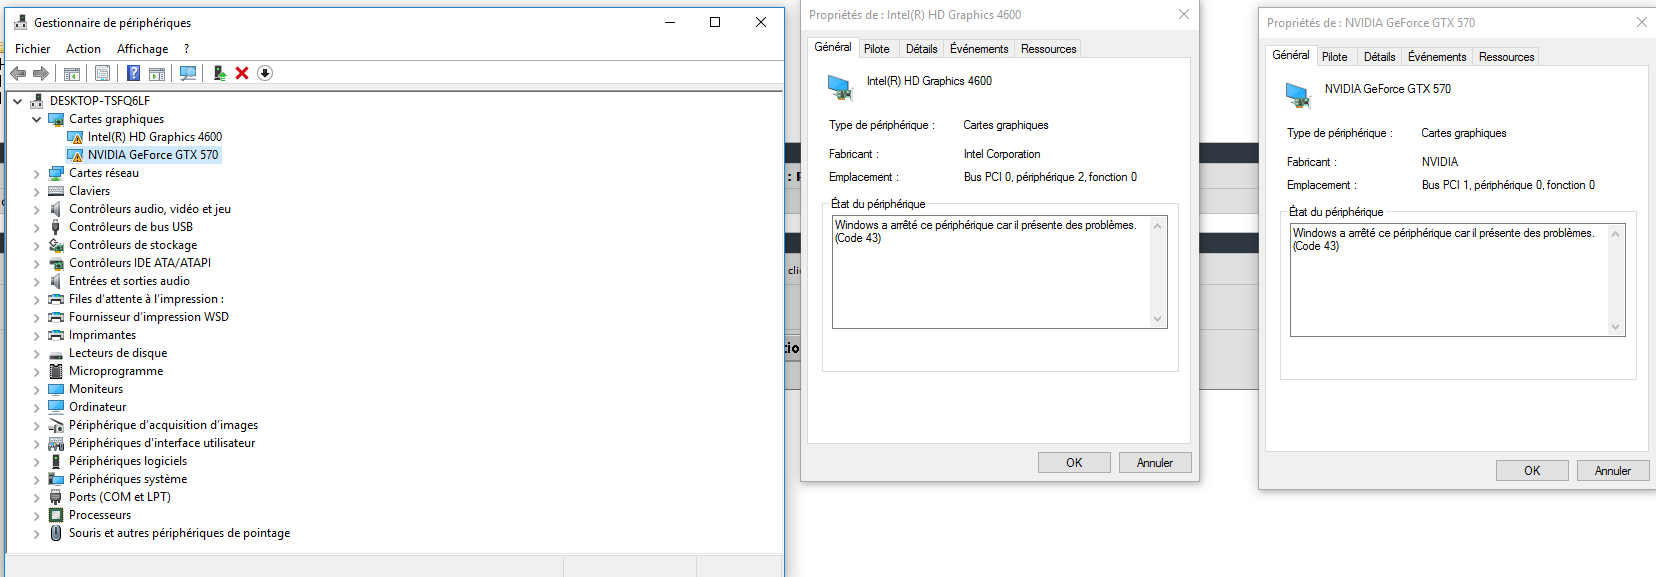Click the Cartes réseau category icon
The width and height of the screenshot is (1656, 577).
(x=56, y=173)
